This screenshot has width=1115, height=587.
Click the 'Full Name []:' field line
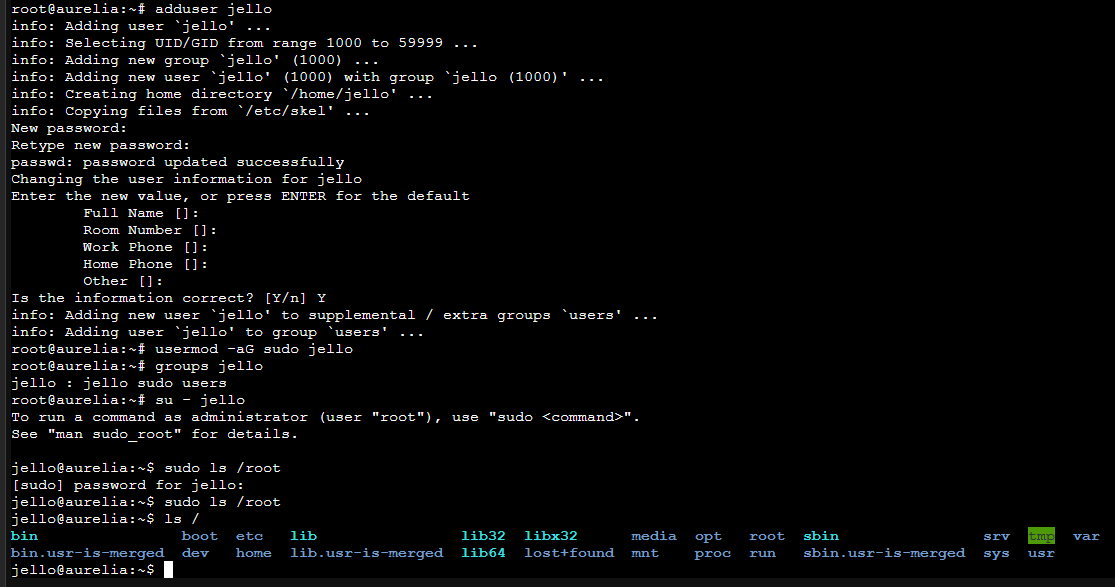pyautogui.click(x=141, y=213)
